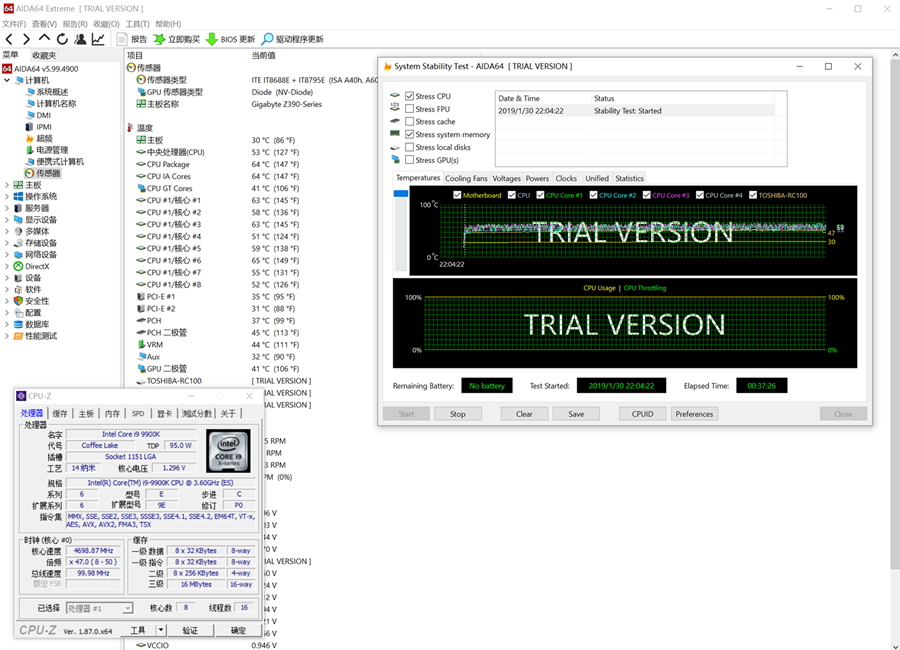
Task: Click the user profile icon in toolbar
Action: coord(80,39)
